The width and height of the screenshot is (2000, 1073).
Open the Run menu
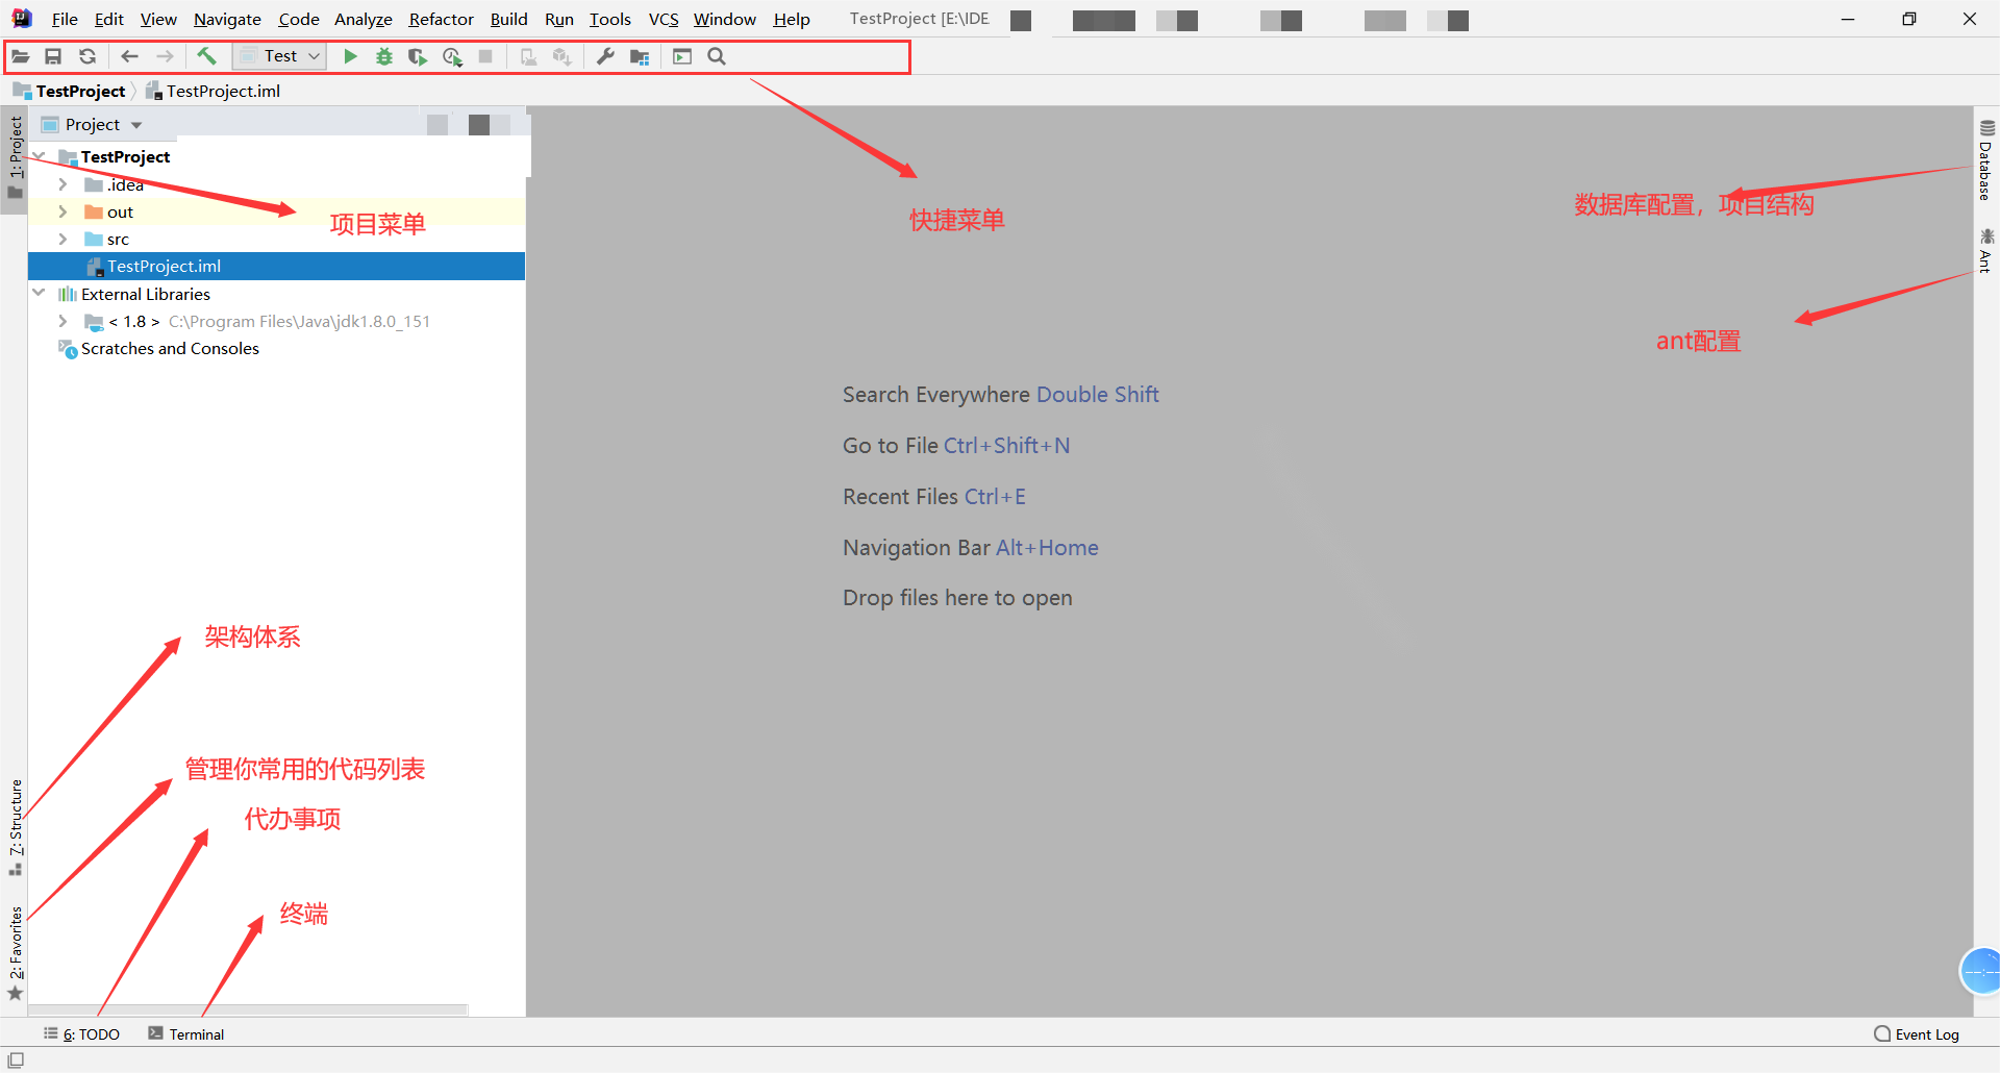pos(559,19)
